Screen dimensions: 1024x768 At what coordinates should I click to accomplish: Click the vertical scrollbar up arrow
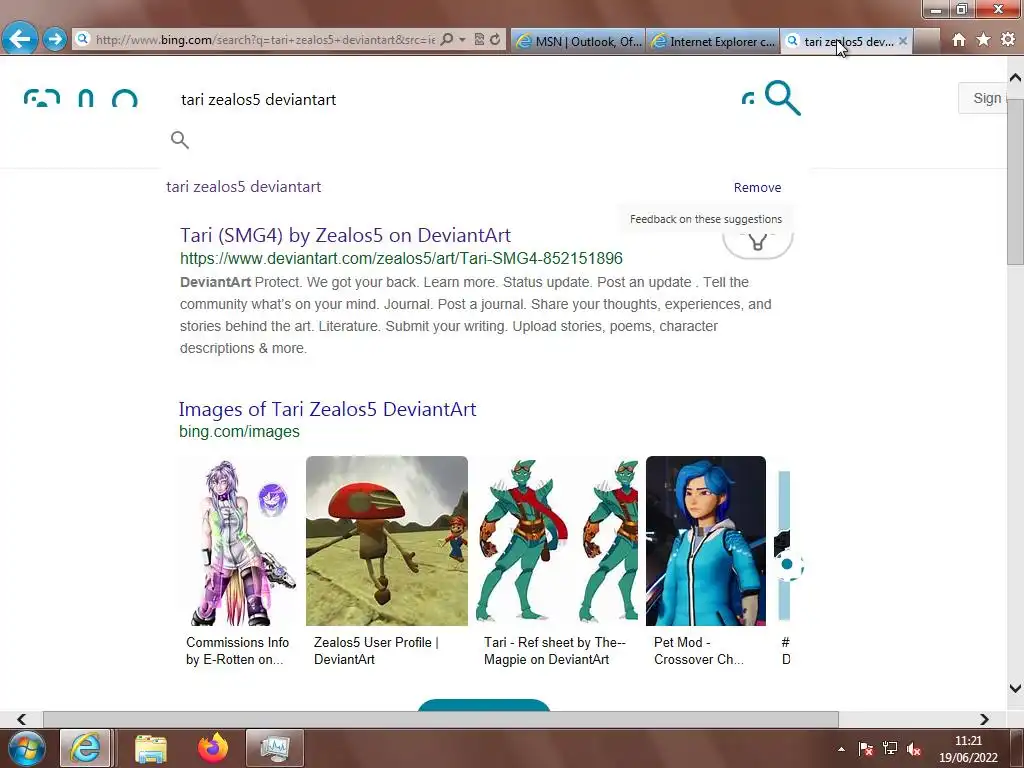1015,78
